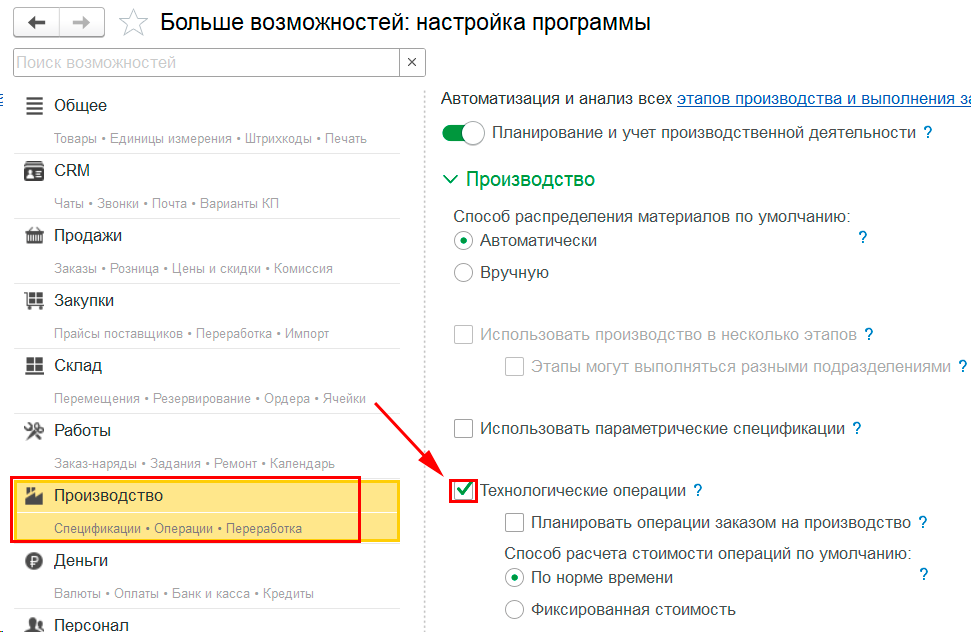This screenshot has height=632, width=971.
Task: Open help for Планирование и учет производственной деятельности
Action: click(x=928, y=132)
